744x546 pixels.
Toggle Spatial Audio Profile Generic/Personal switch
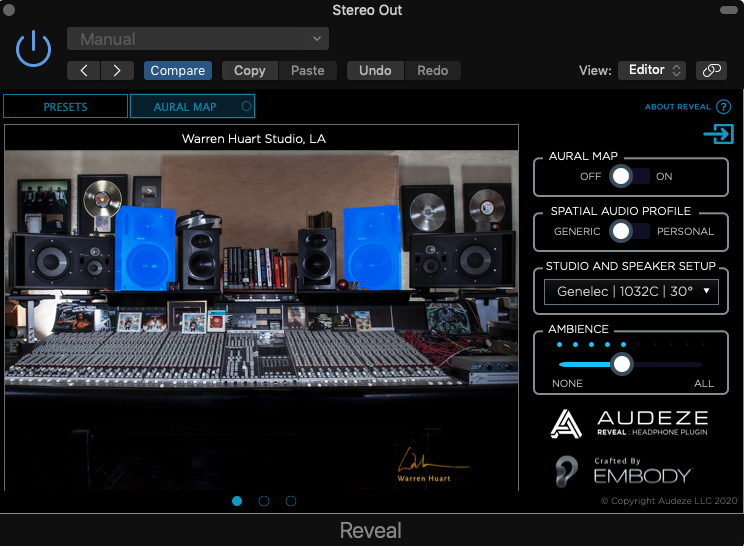(x=629, y=231)
